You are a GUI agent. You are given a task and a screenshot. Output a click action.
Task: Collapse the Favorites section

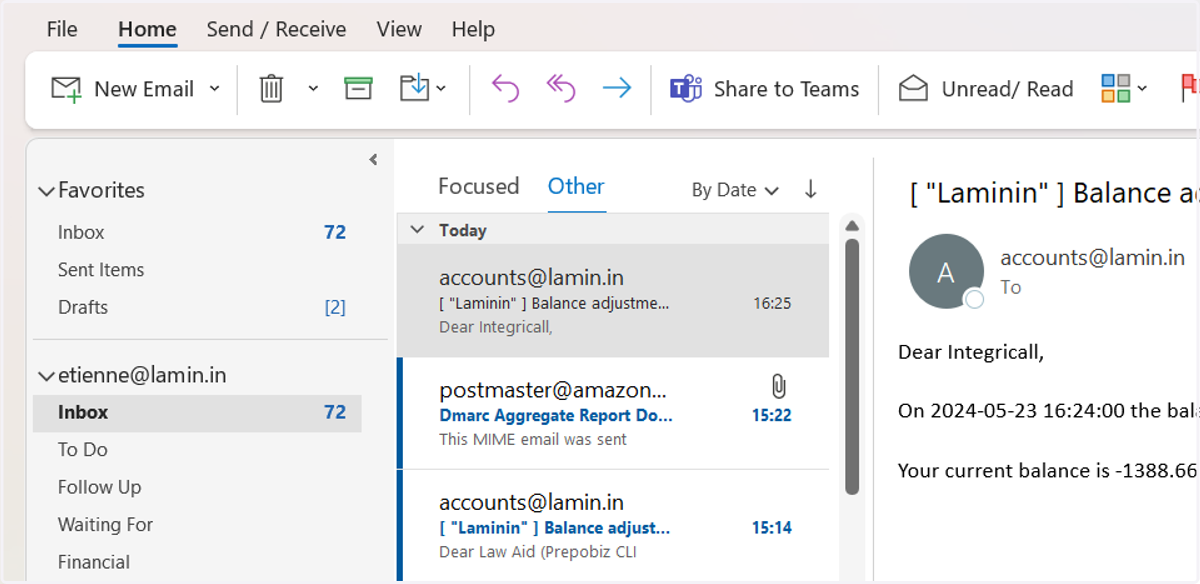(x=46, y=190)
